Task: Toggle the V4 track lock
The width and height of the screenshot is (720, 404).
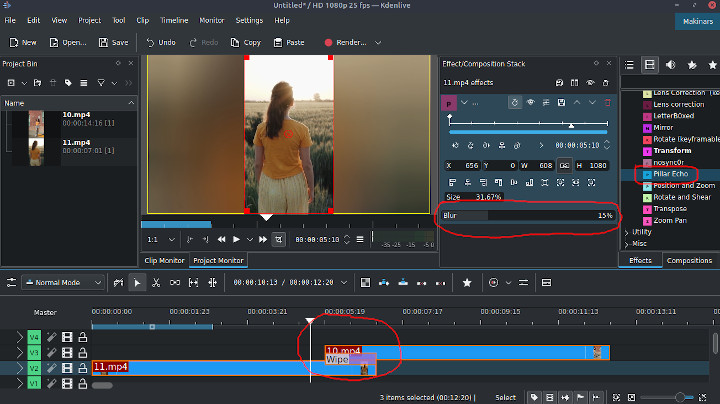Action: coord(83,337)
